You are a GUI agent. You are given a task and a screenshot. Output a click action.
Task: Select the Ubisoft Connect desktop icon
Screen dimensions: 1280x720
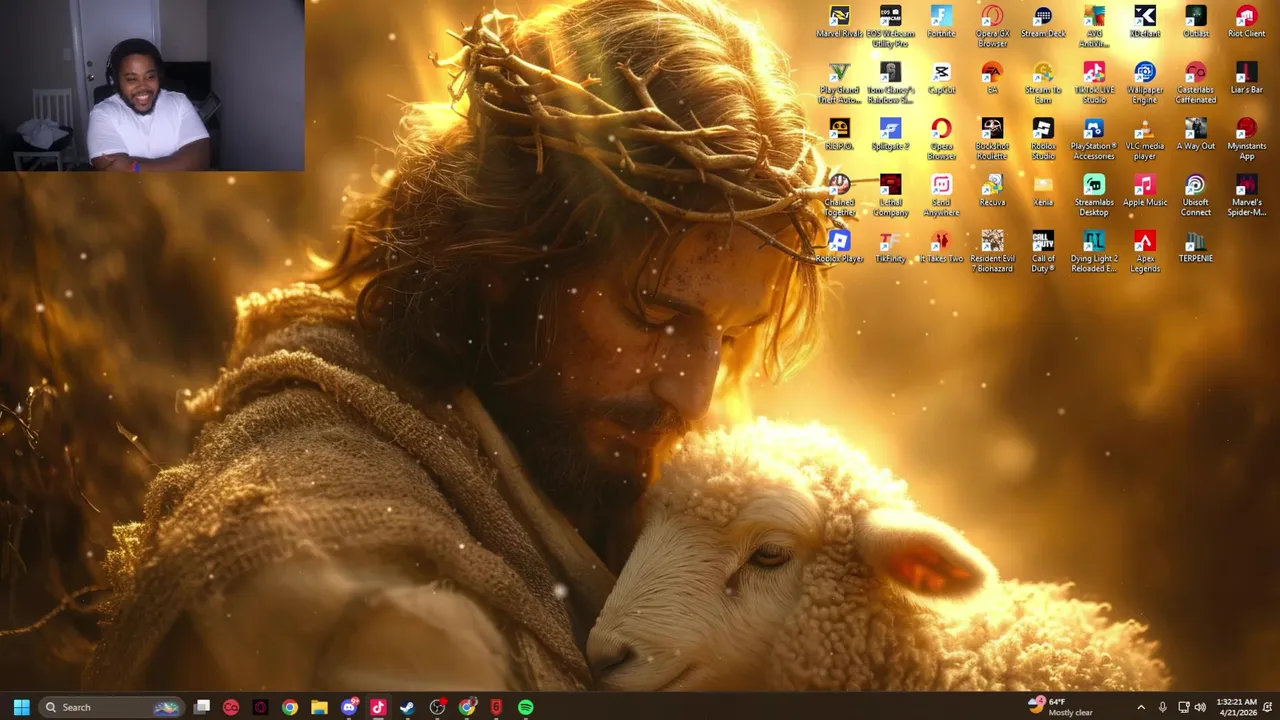[1196, 195]
